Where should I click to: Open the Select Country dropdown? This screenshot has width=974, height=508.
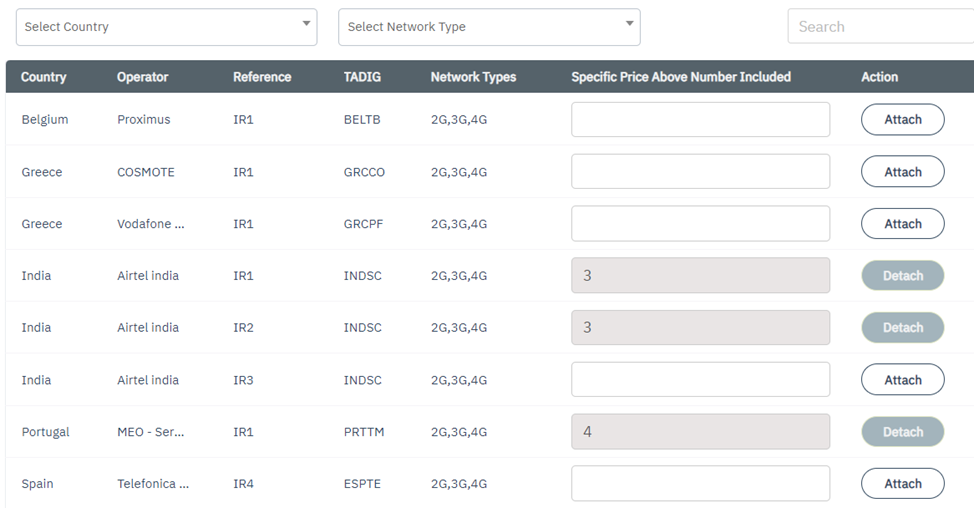166,27
